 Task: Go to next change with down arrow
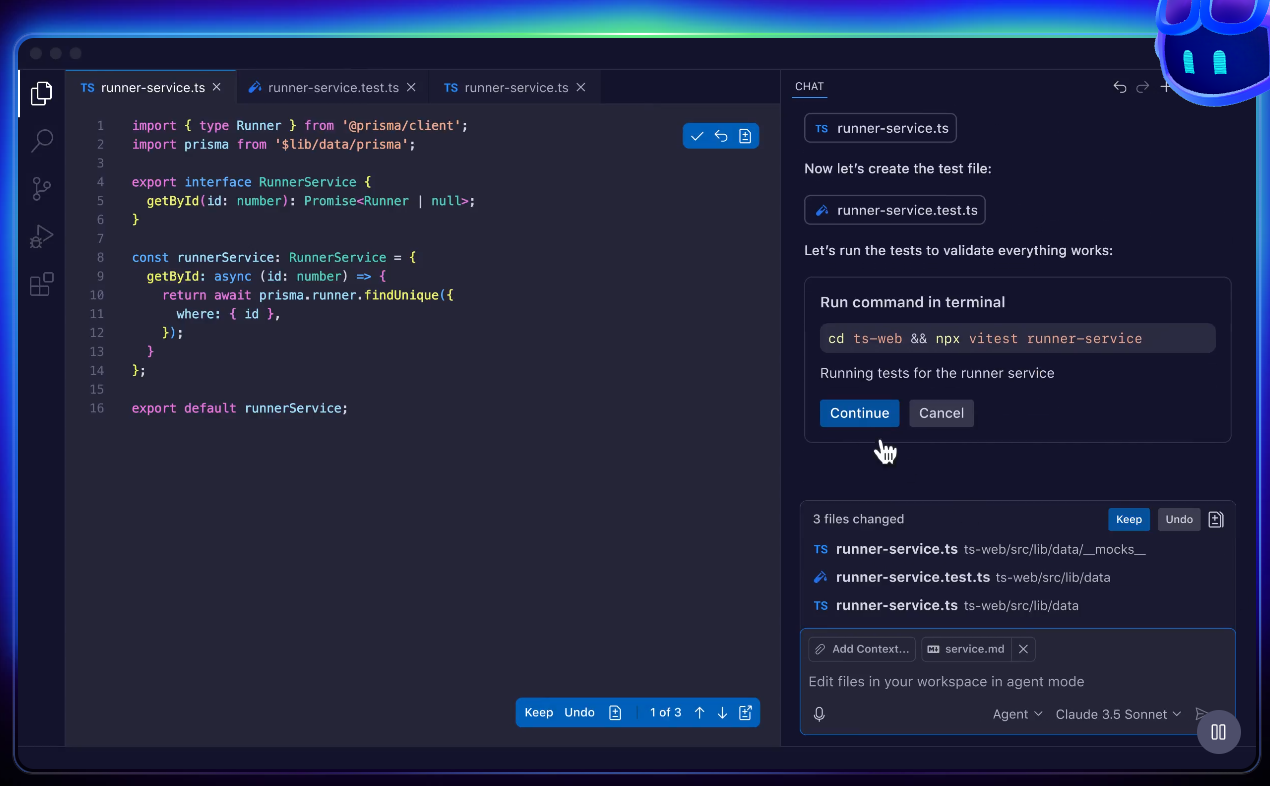point(722,713)
